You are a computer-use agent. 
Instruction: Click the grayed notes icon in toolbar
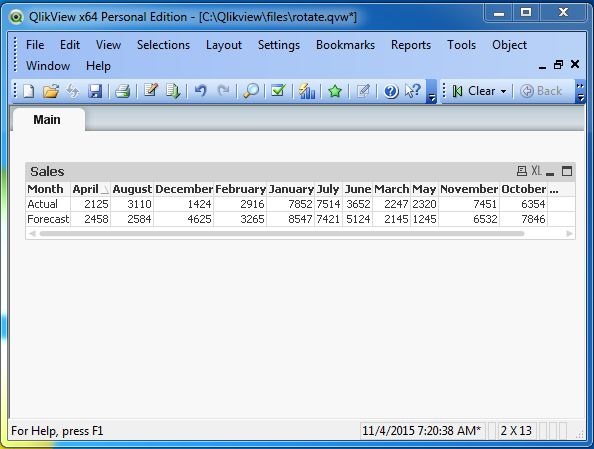pyautogui.click(x=363, y=91)
